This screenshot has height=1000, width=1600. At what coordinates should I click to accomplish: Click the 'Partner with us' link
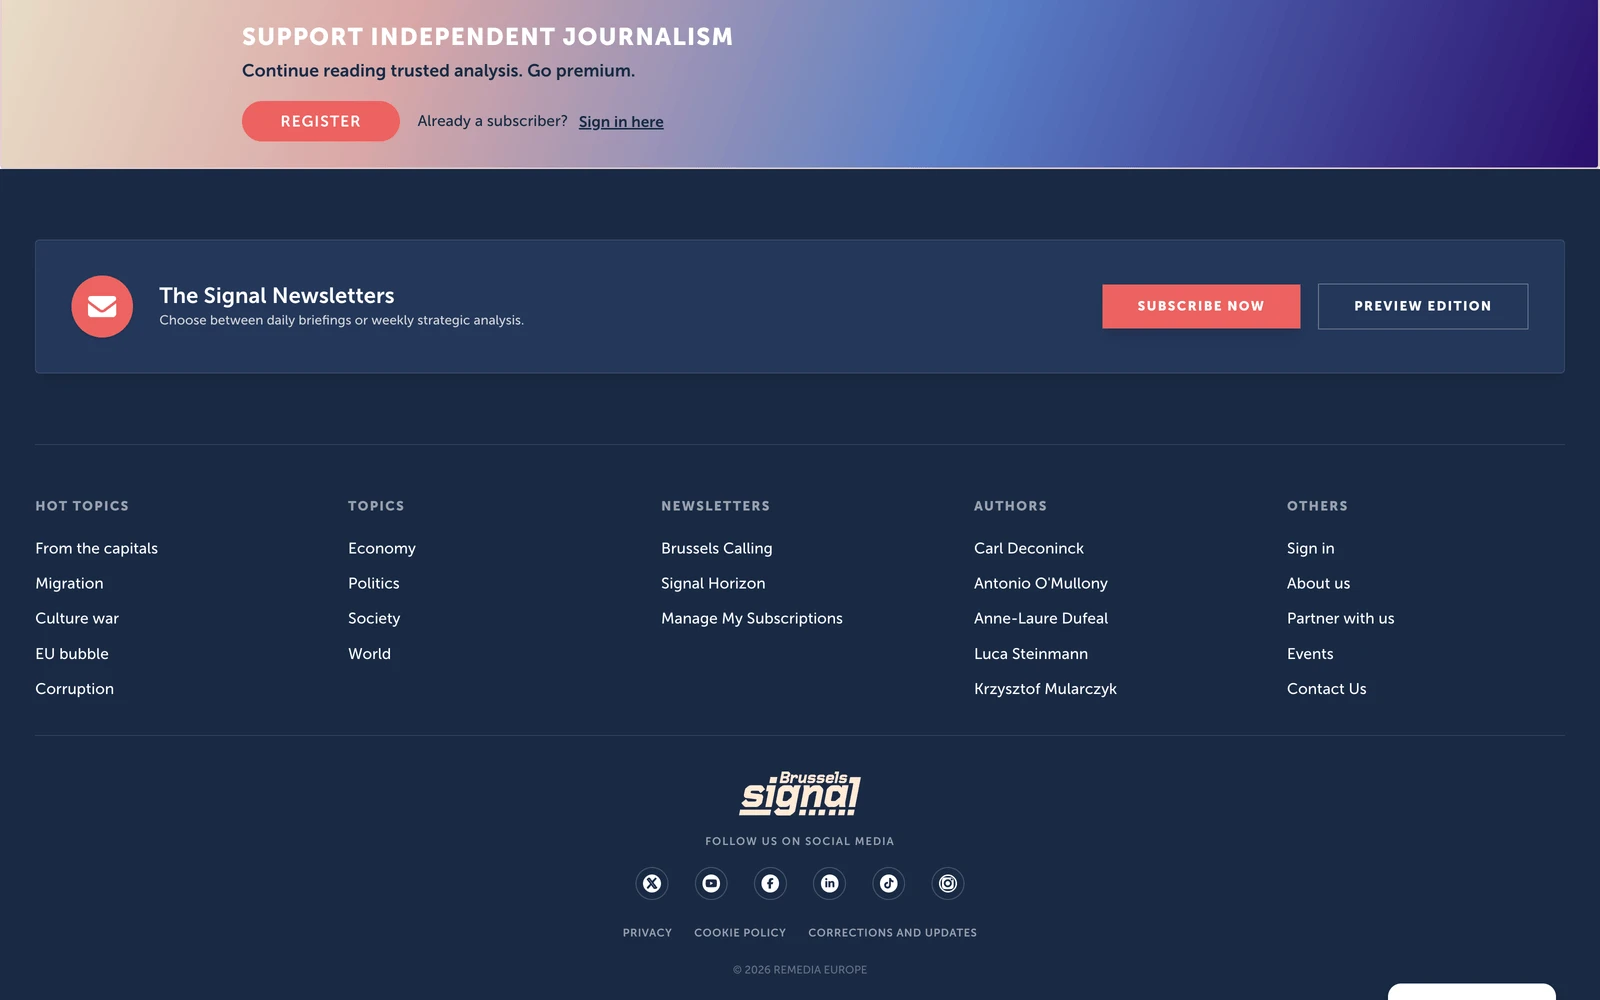tap(1341, 618)
